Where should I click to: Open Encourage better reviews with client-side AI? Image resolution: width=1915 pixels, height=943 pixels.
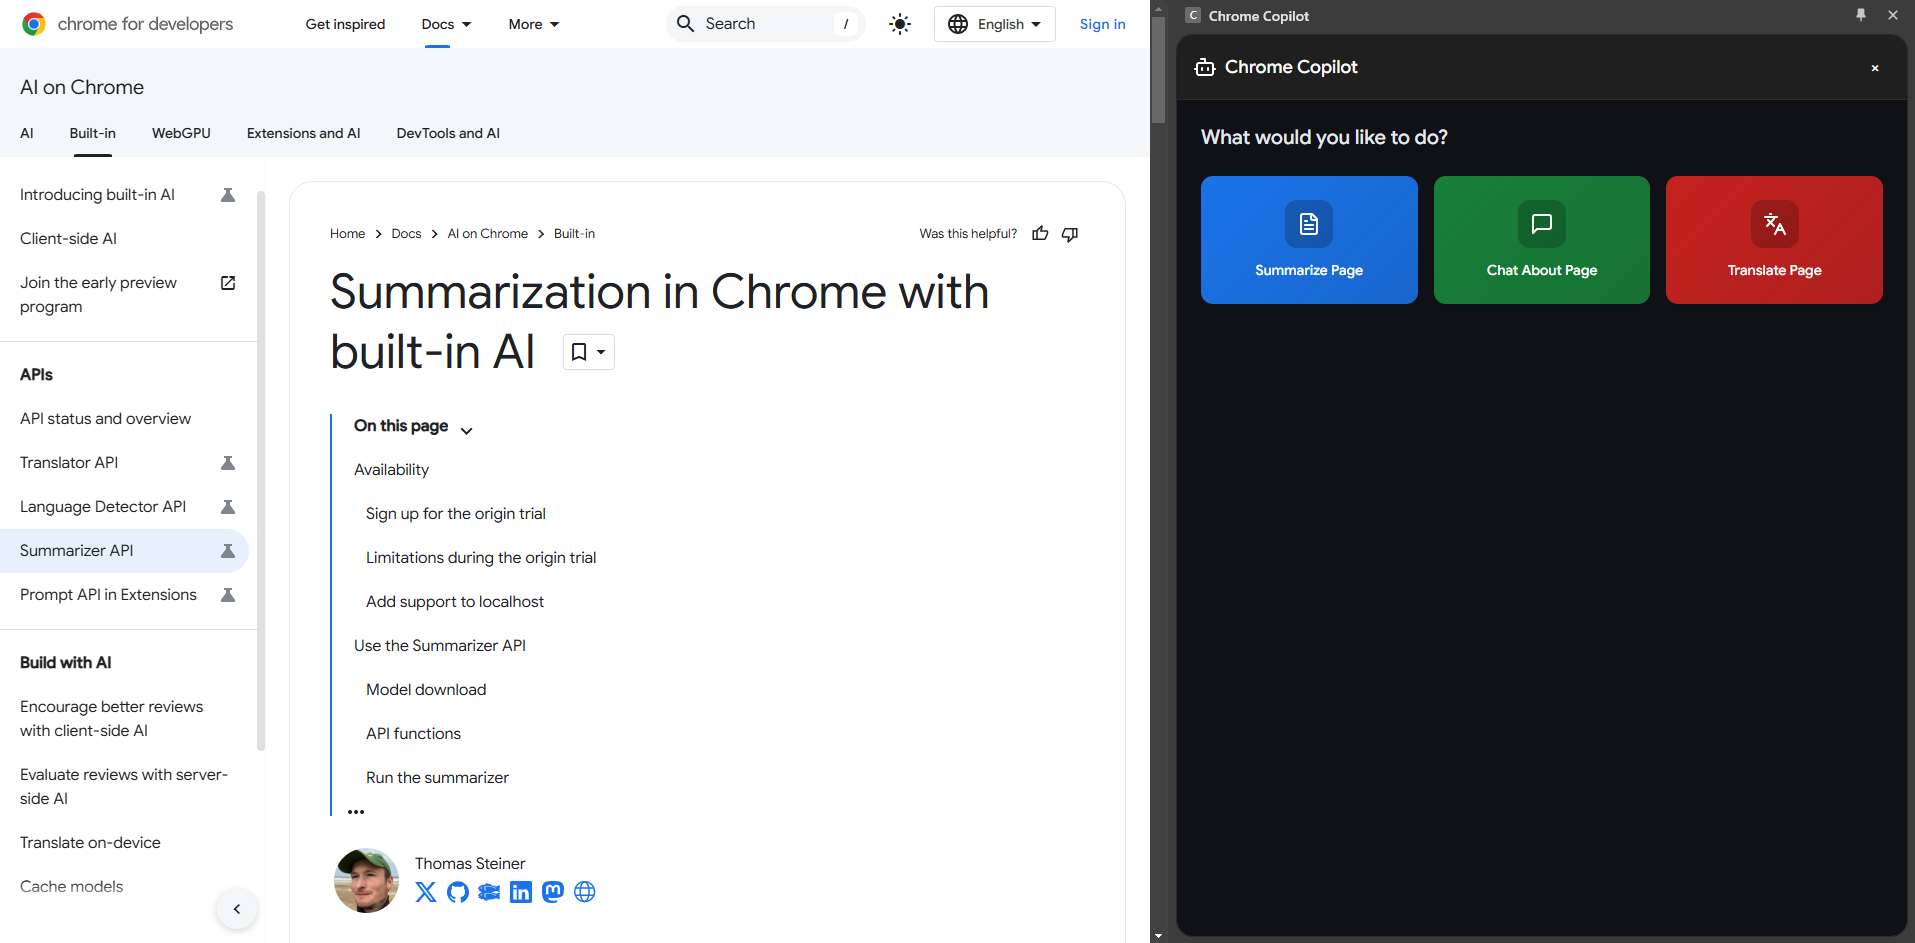(x=111, y=719)
